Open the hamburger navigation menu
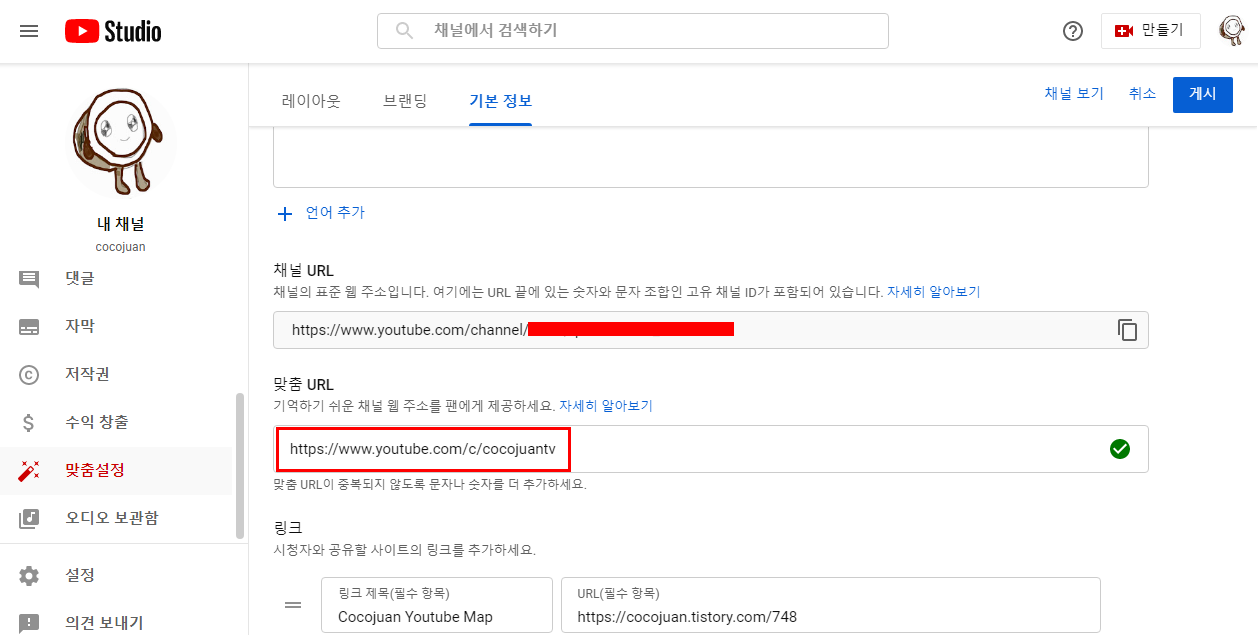Screen dimensions: 1258x635 [29, 31]
